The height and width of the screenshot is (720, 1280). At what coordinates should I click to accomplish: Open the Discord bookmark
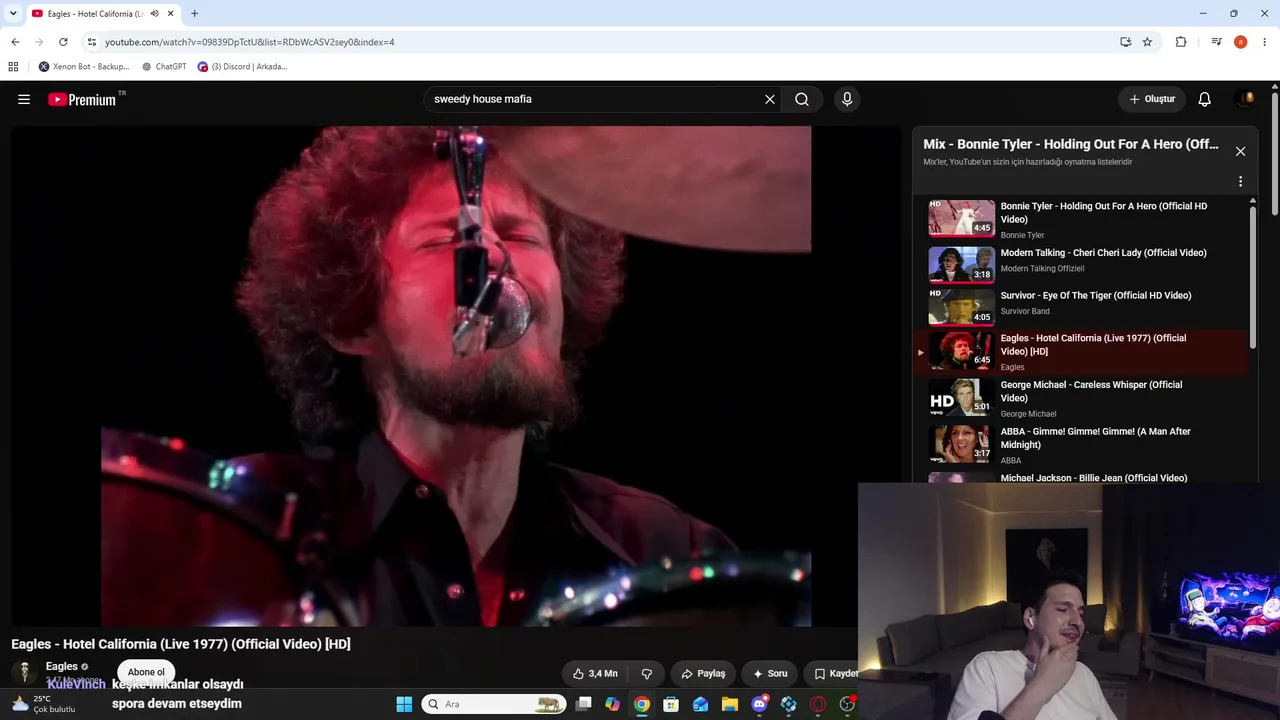pyautogui.click(x=242, y=67)
